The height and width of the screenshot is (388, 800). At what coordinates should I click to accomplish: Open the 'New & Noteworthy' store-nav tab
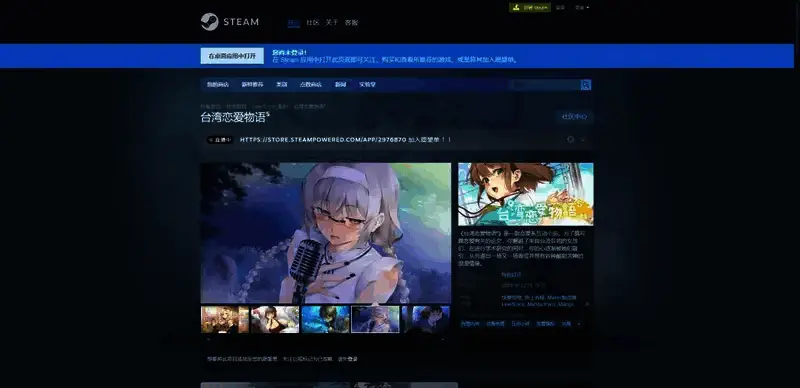[253, 85]
